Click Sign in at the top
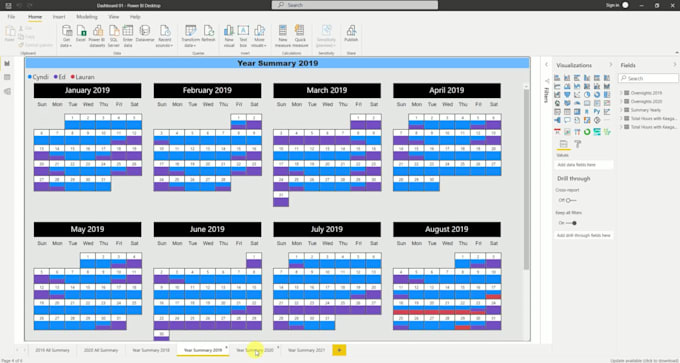 [612, 5]
